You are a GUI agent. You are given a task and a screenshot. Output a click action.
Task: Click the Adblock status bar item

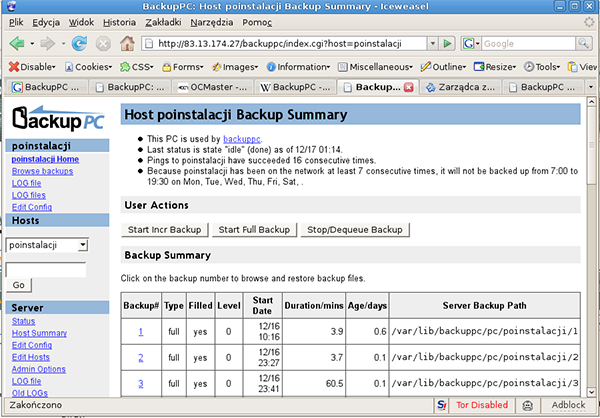[x=568, y=405]
